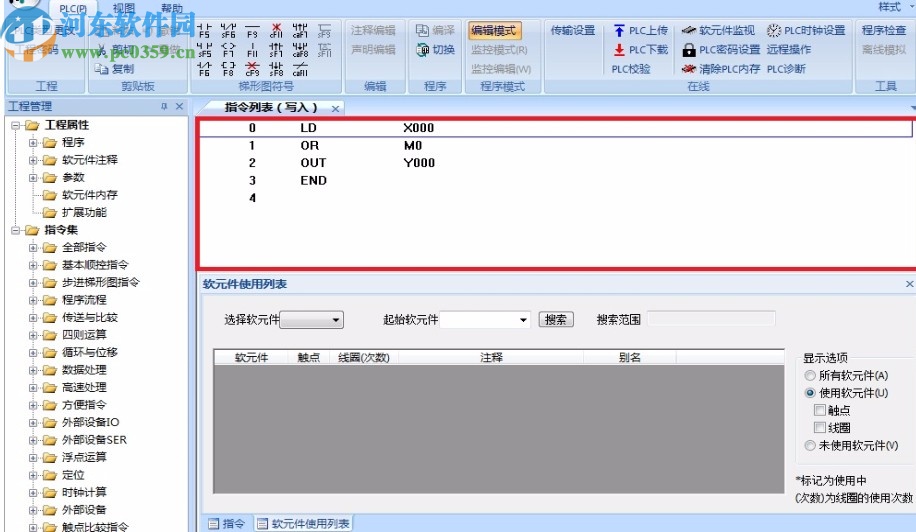Insert vertical line symbol F11
The image size is (916, 532).
coord(252,50)
